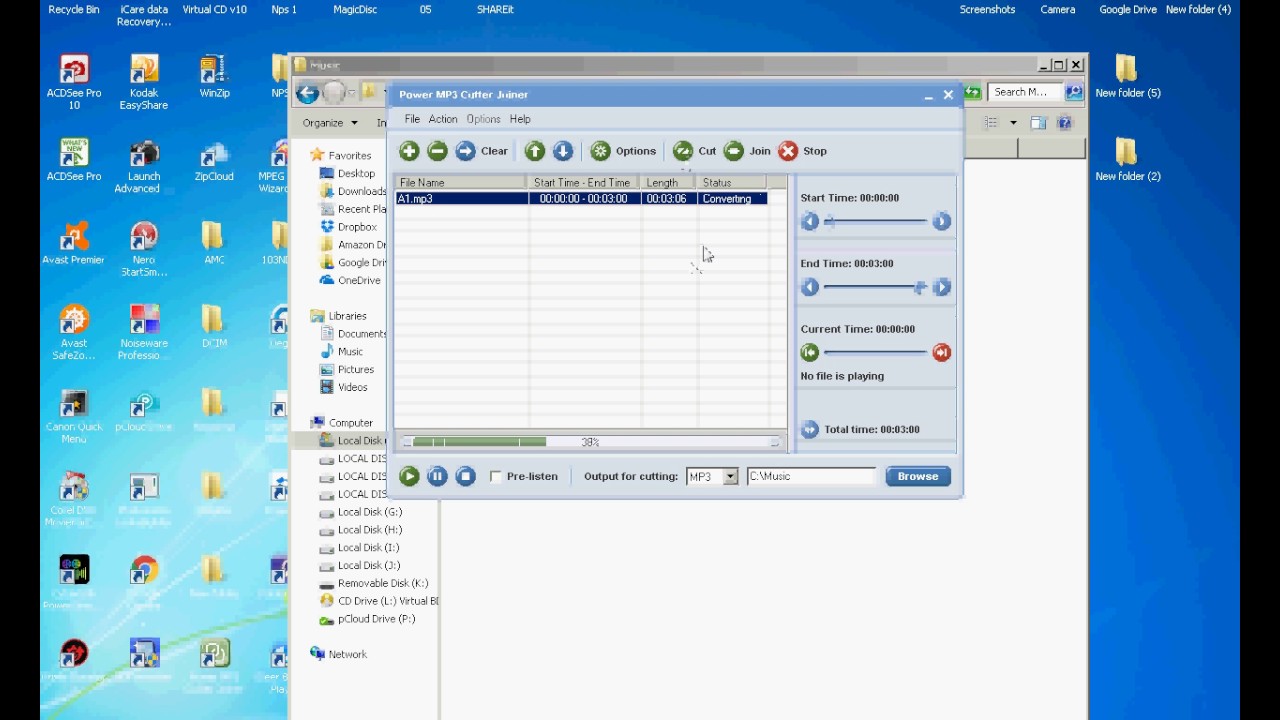Select Libraries in Explorer sidebar

(x=338, y=316)
